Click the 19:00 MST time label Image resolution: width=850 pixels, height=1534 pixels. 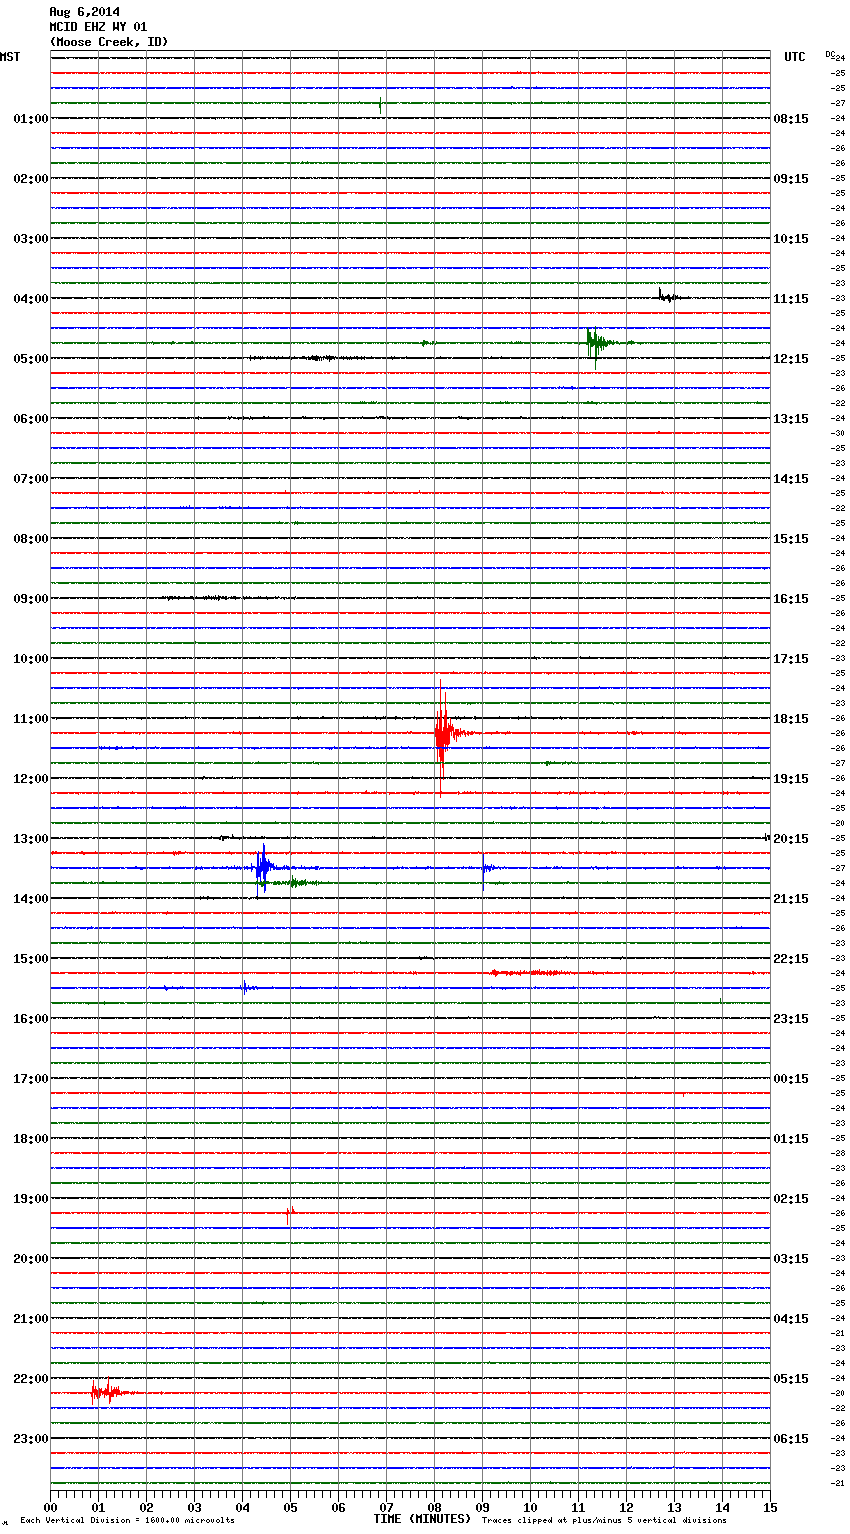(x=30, y=1199)
